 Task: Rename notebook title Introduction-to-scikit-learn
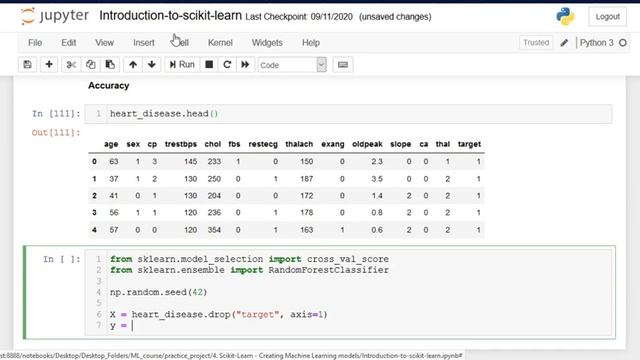[170, 16]
